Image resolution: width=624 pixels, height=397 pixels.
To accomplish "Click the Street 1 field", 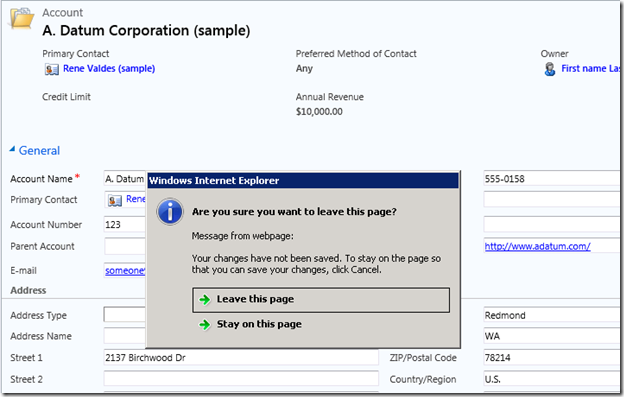I will (241, 358).
